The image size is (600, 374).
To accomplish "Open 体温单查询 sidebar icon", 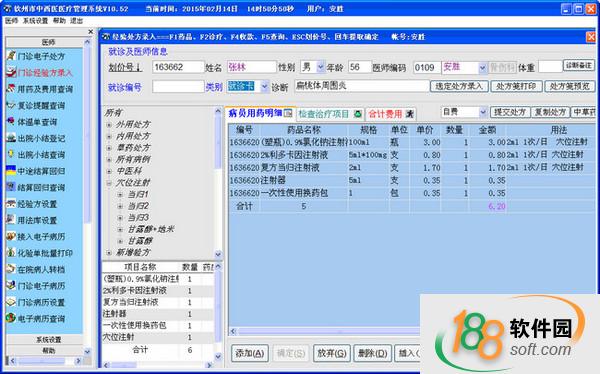I will point(11,121).
